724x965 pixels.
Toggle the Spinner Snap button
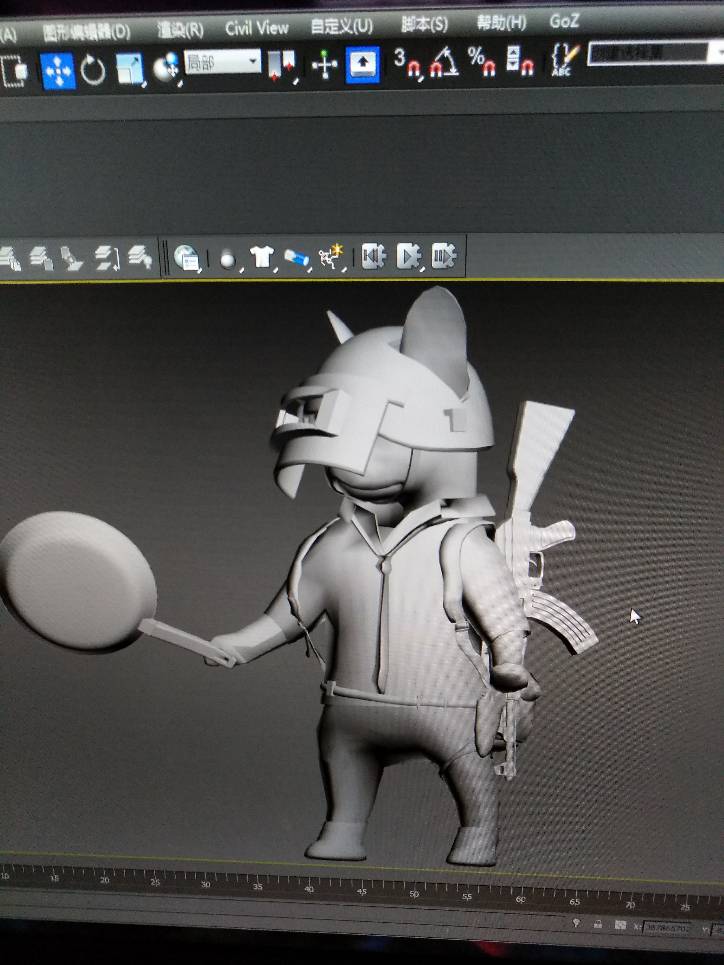click(520, 60)
